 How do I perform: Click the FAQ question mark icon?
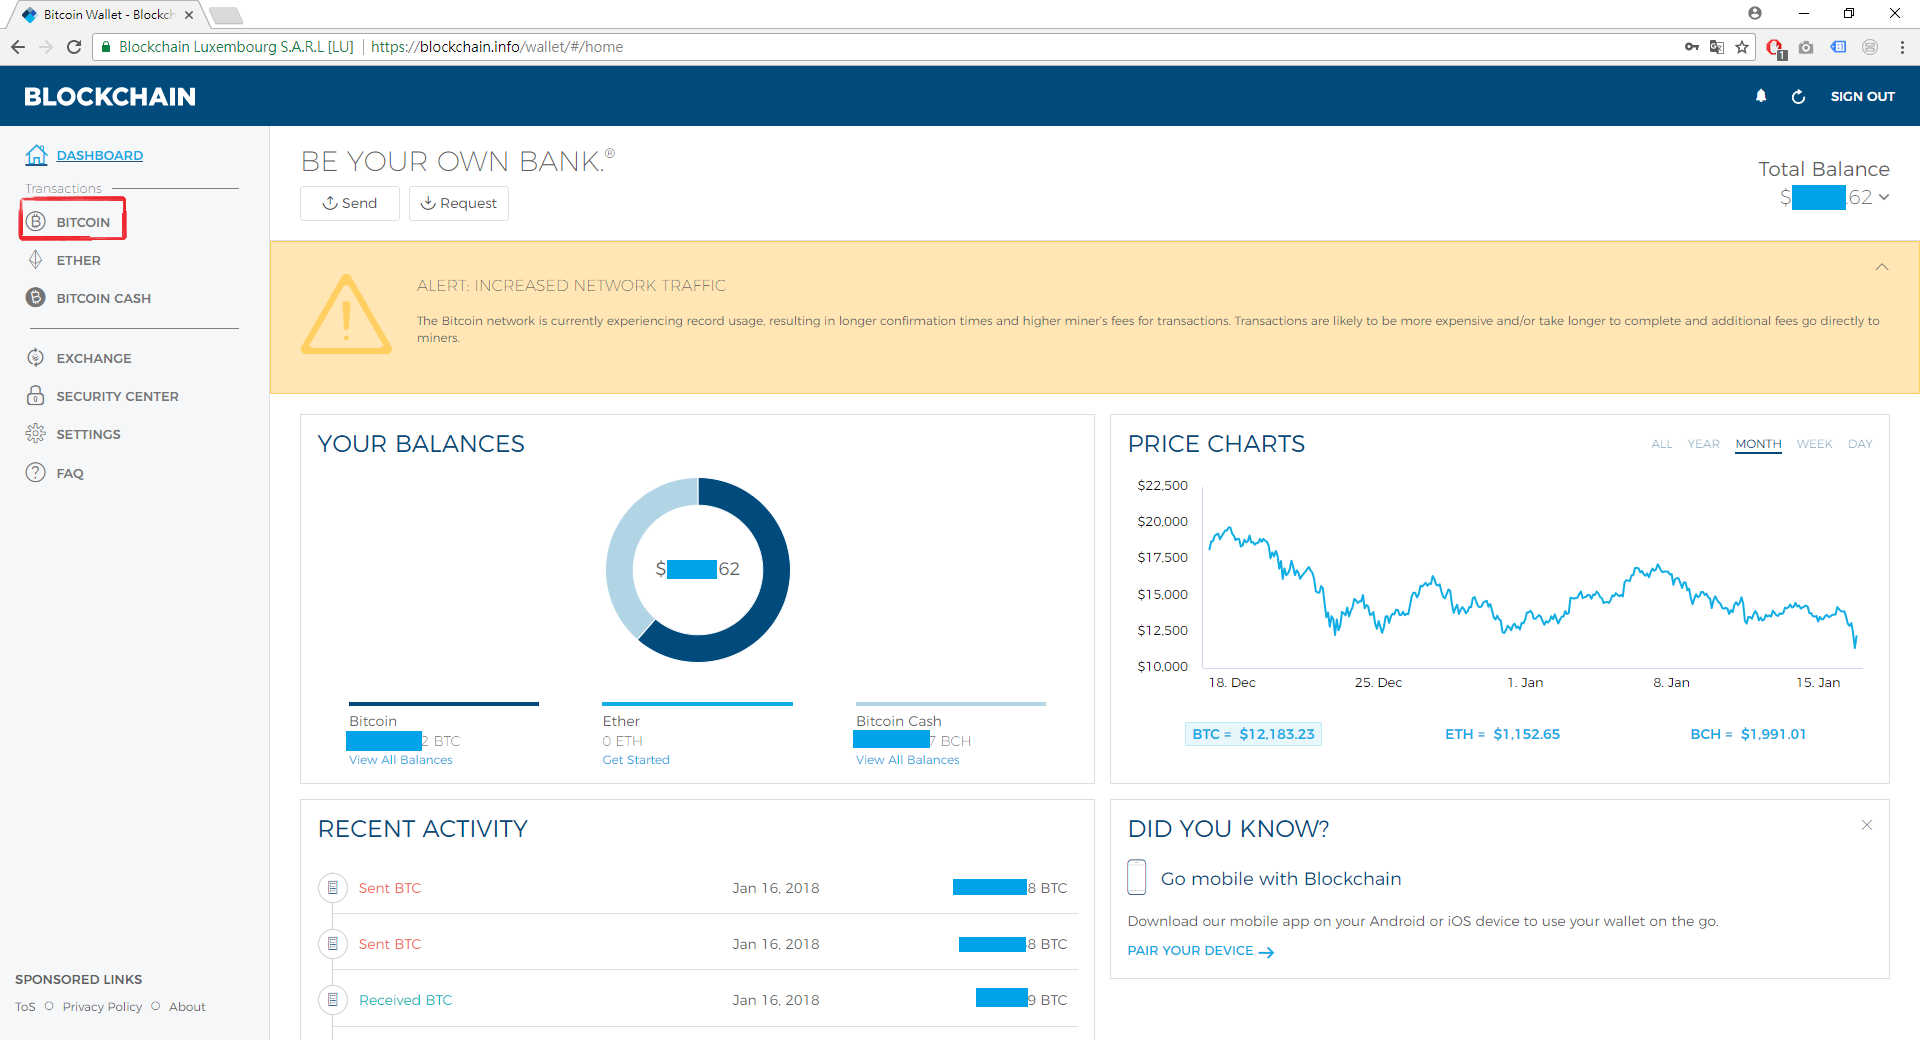pos(36,472)
